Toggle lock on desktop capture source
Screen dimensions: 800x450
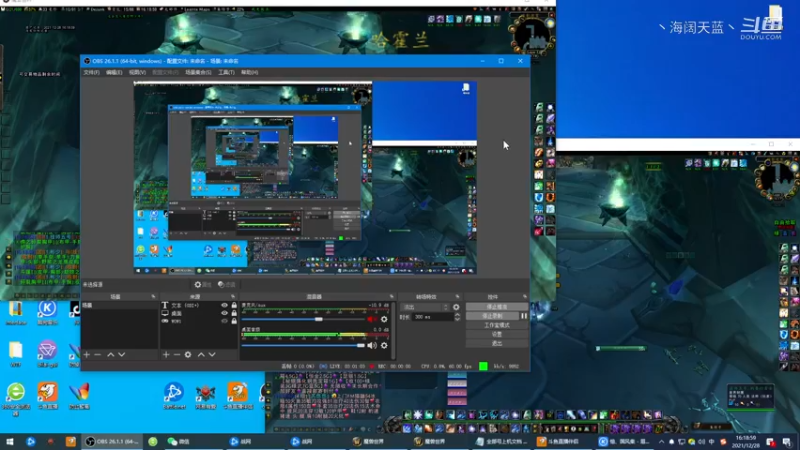[x=234, y=313]
